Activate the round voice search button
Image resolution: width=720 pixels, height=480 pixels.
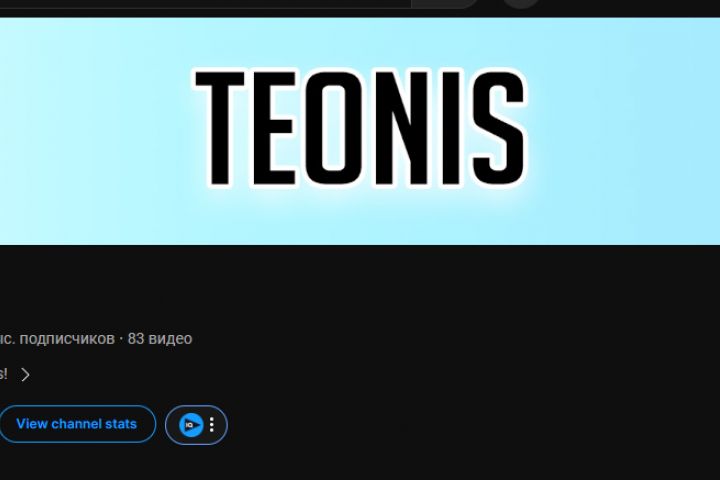521,3
